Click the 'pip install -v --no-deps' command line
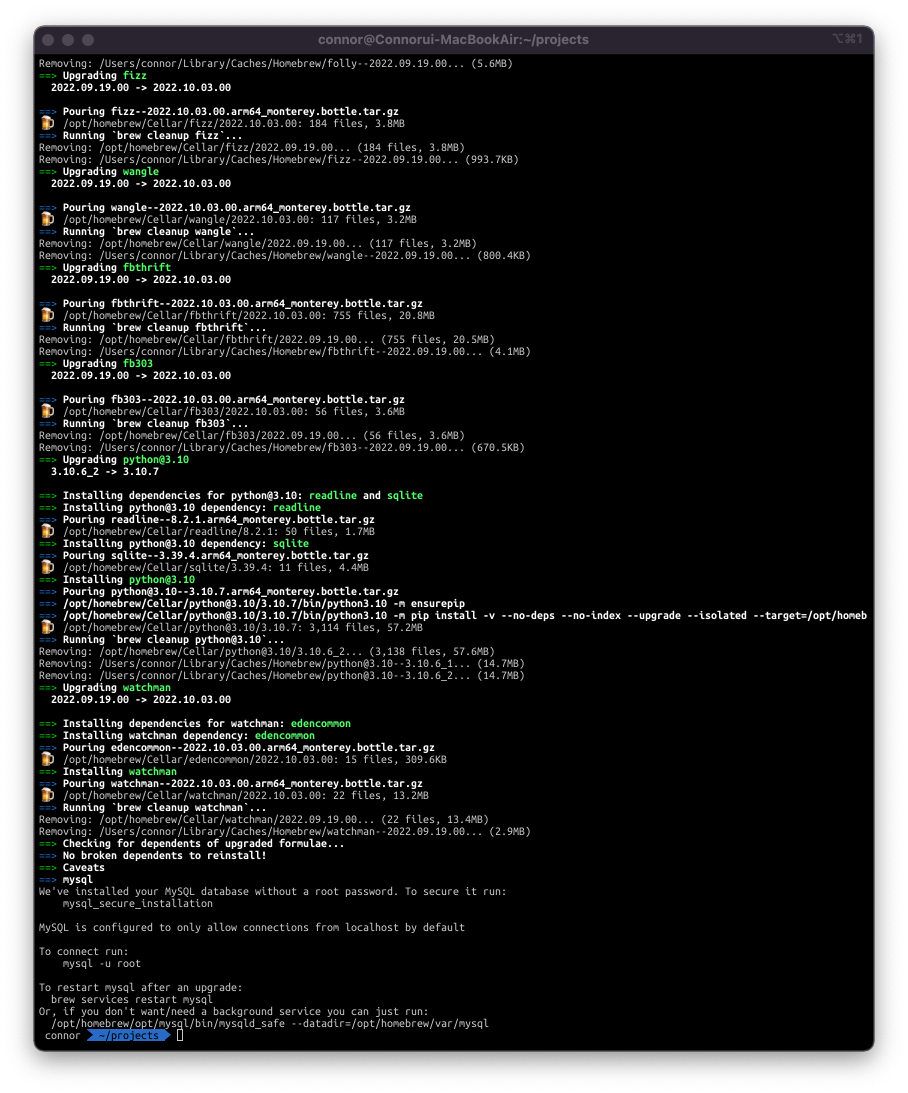 (x=453, y=616)
